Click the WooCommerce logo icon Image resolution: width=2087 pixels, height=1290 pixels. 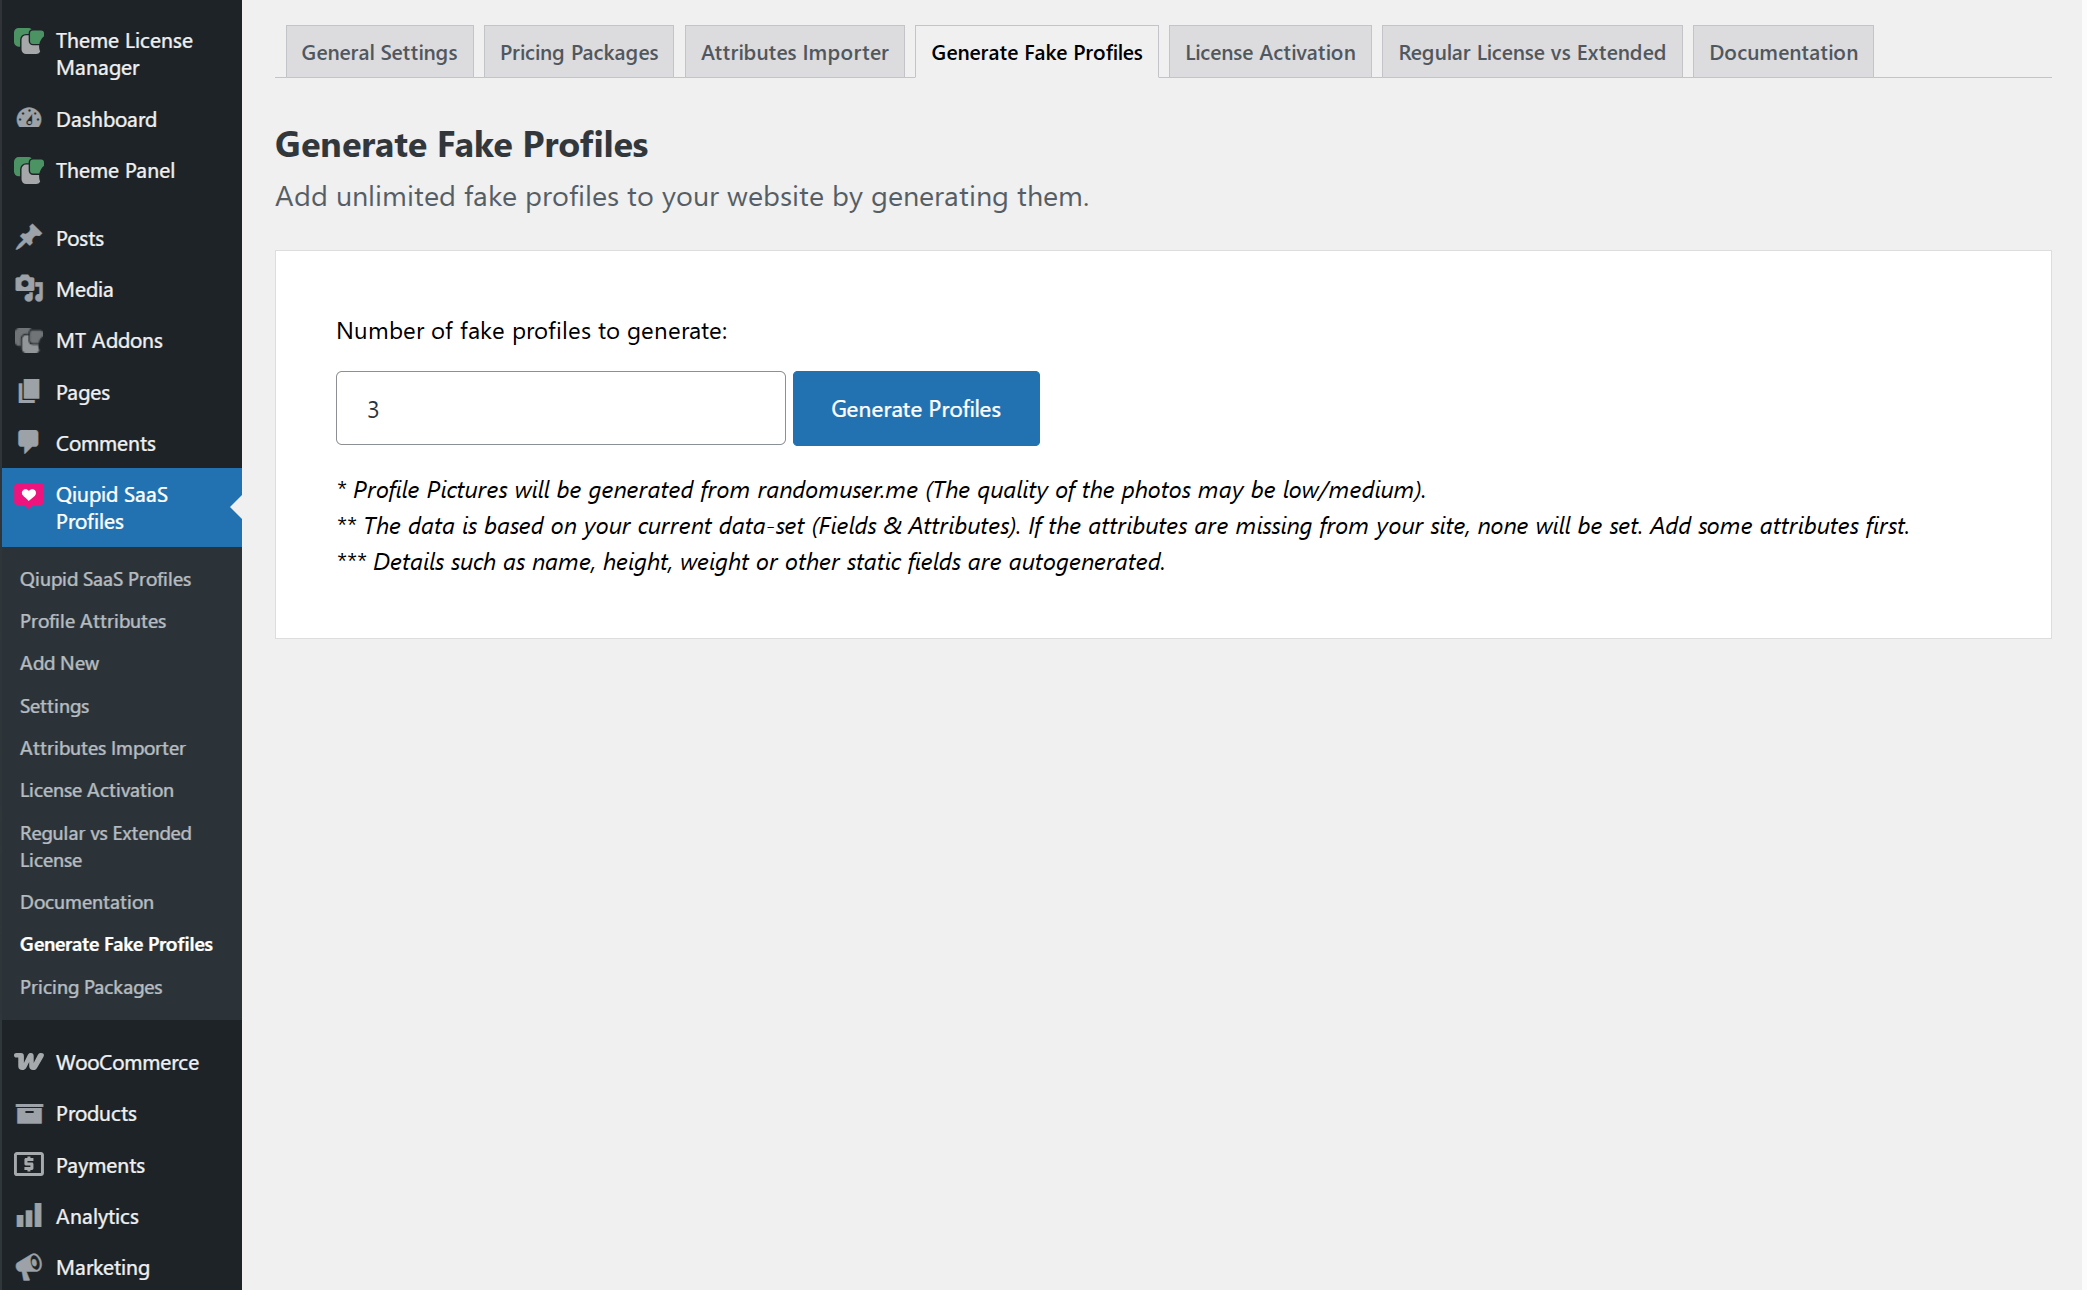[x=29, y=1062]
